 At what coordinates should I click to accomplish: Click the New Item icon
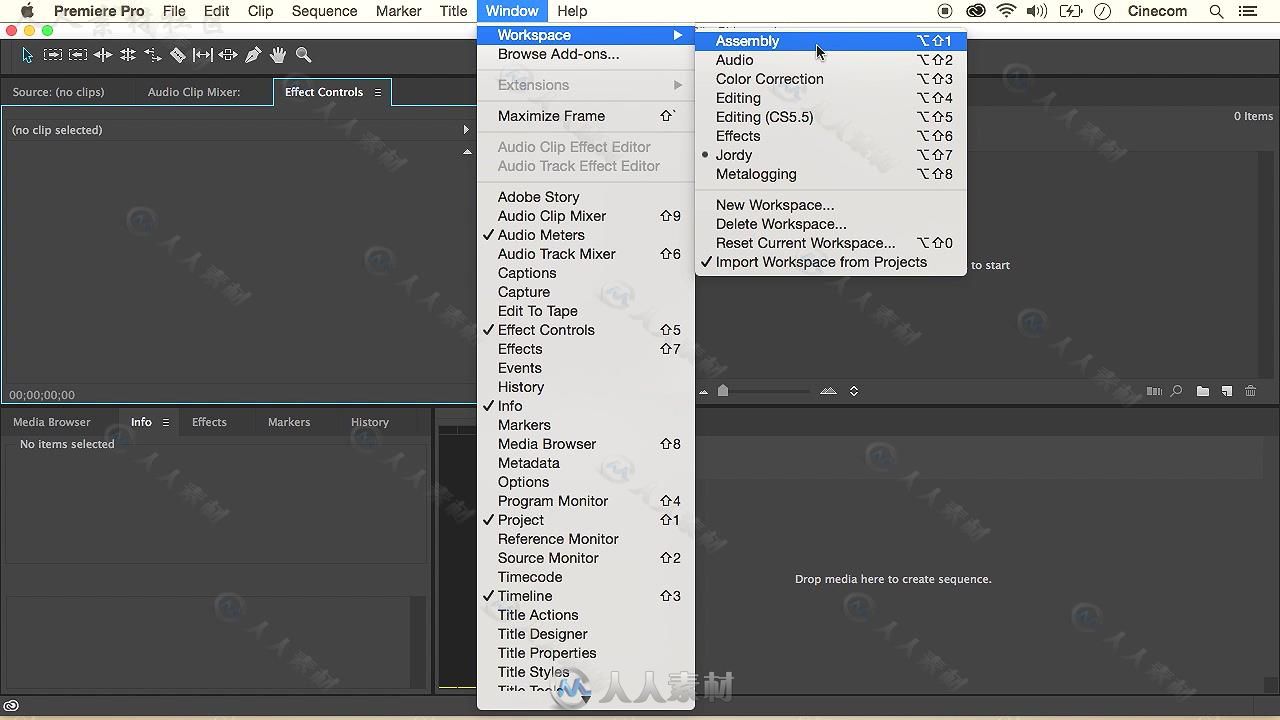(1227, 391)
